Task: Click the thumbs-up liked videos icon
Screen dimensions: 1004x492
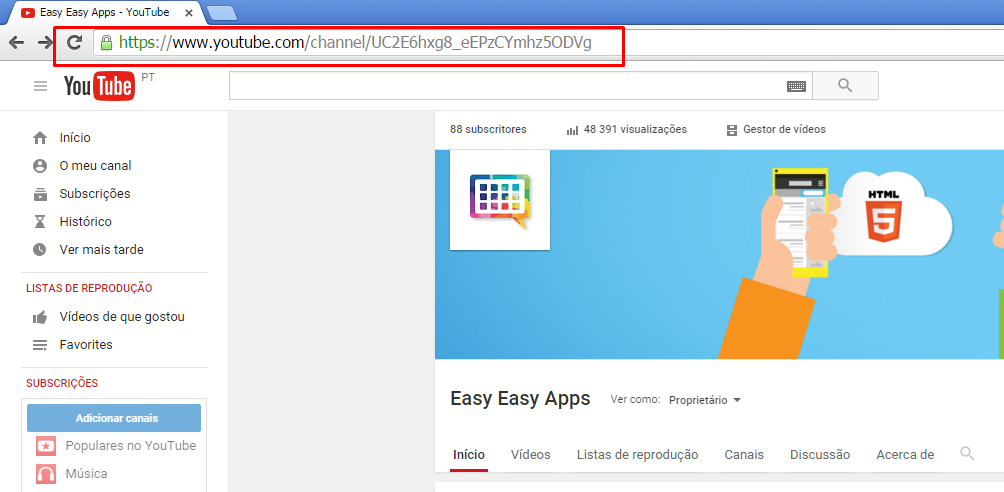Action: [40, 316]
